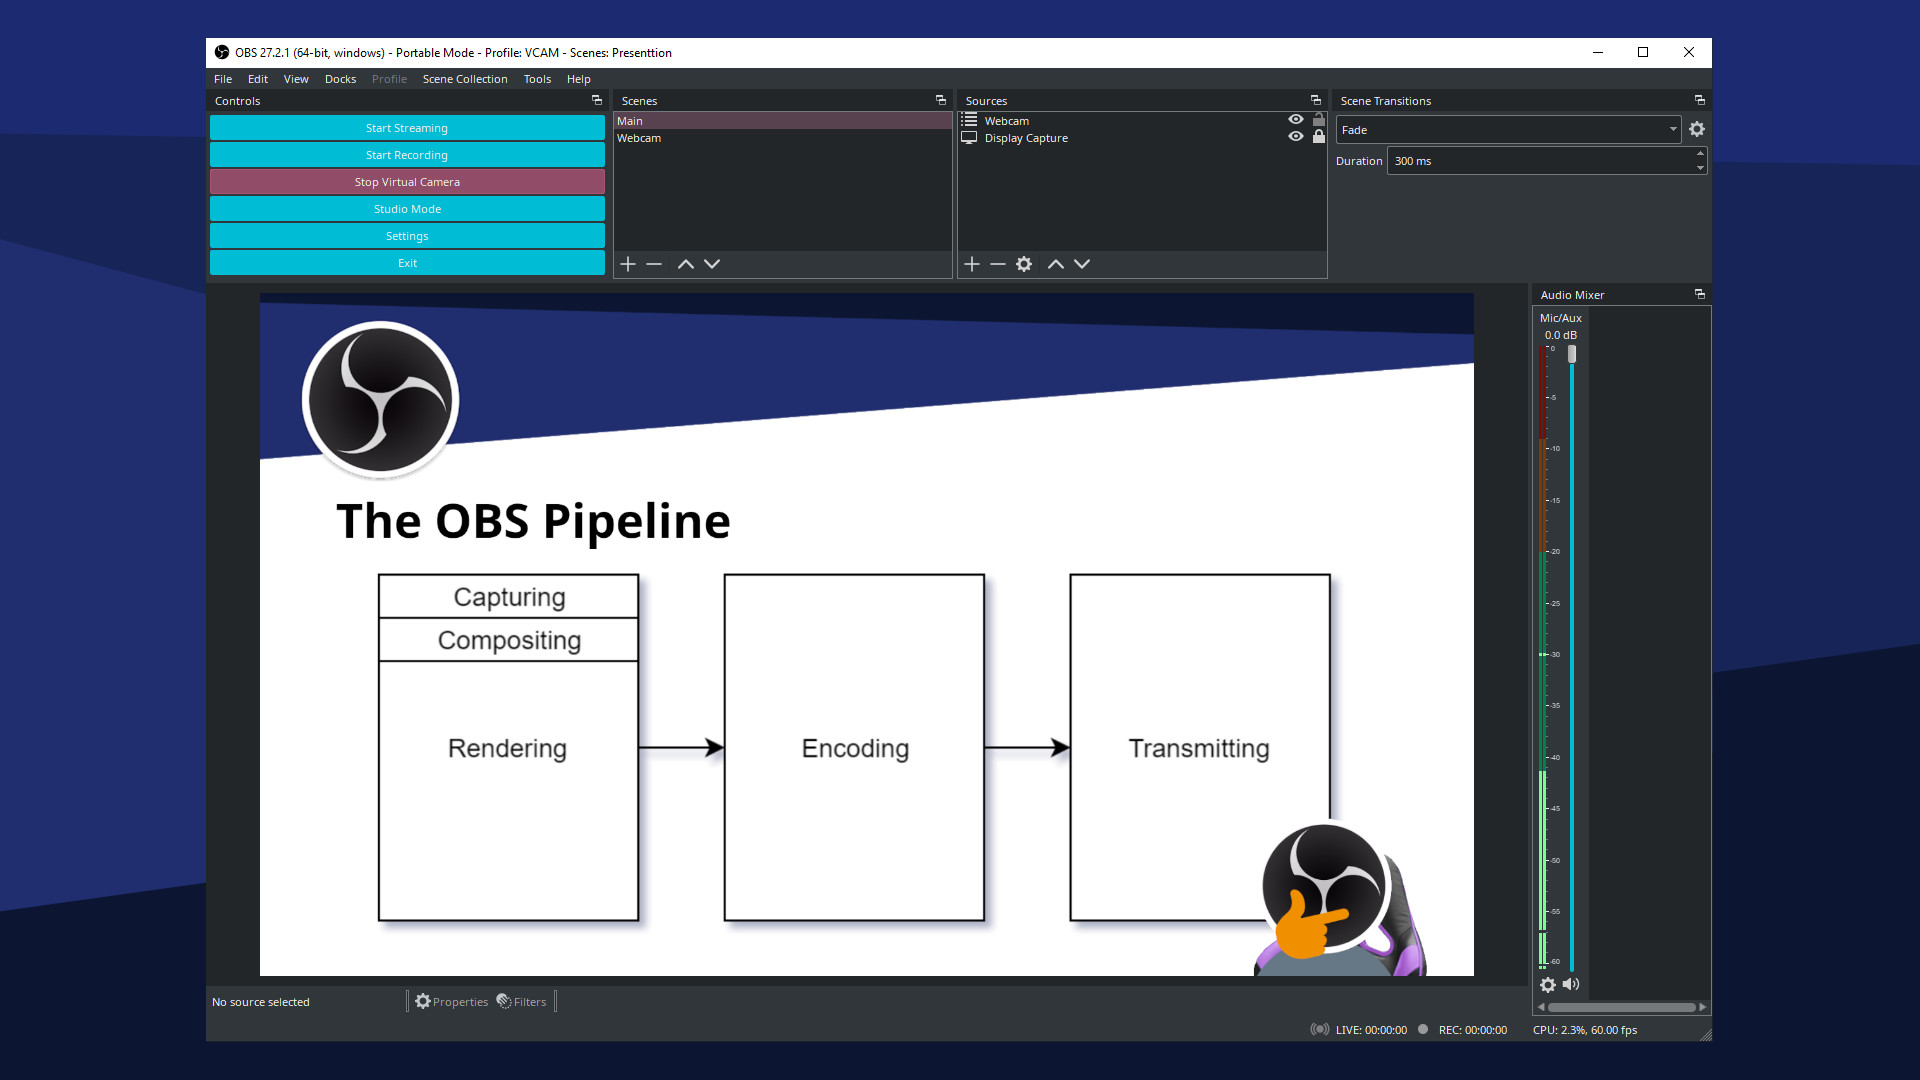Viewport: 1920px width, 1080px height.
Task: Pop out the Sources panel
Action: click(x=1315, y=100)
